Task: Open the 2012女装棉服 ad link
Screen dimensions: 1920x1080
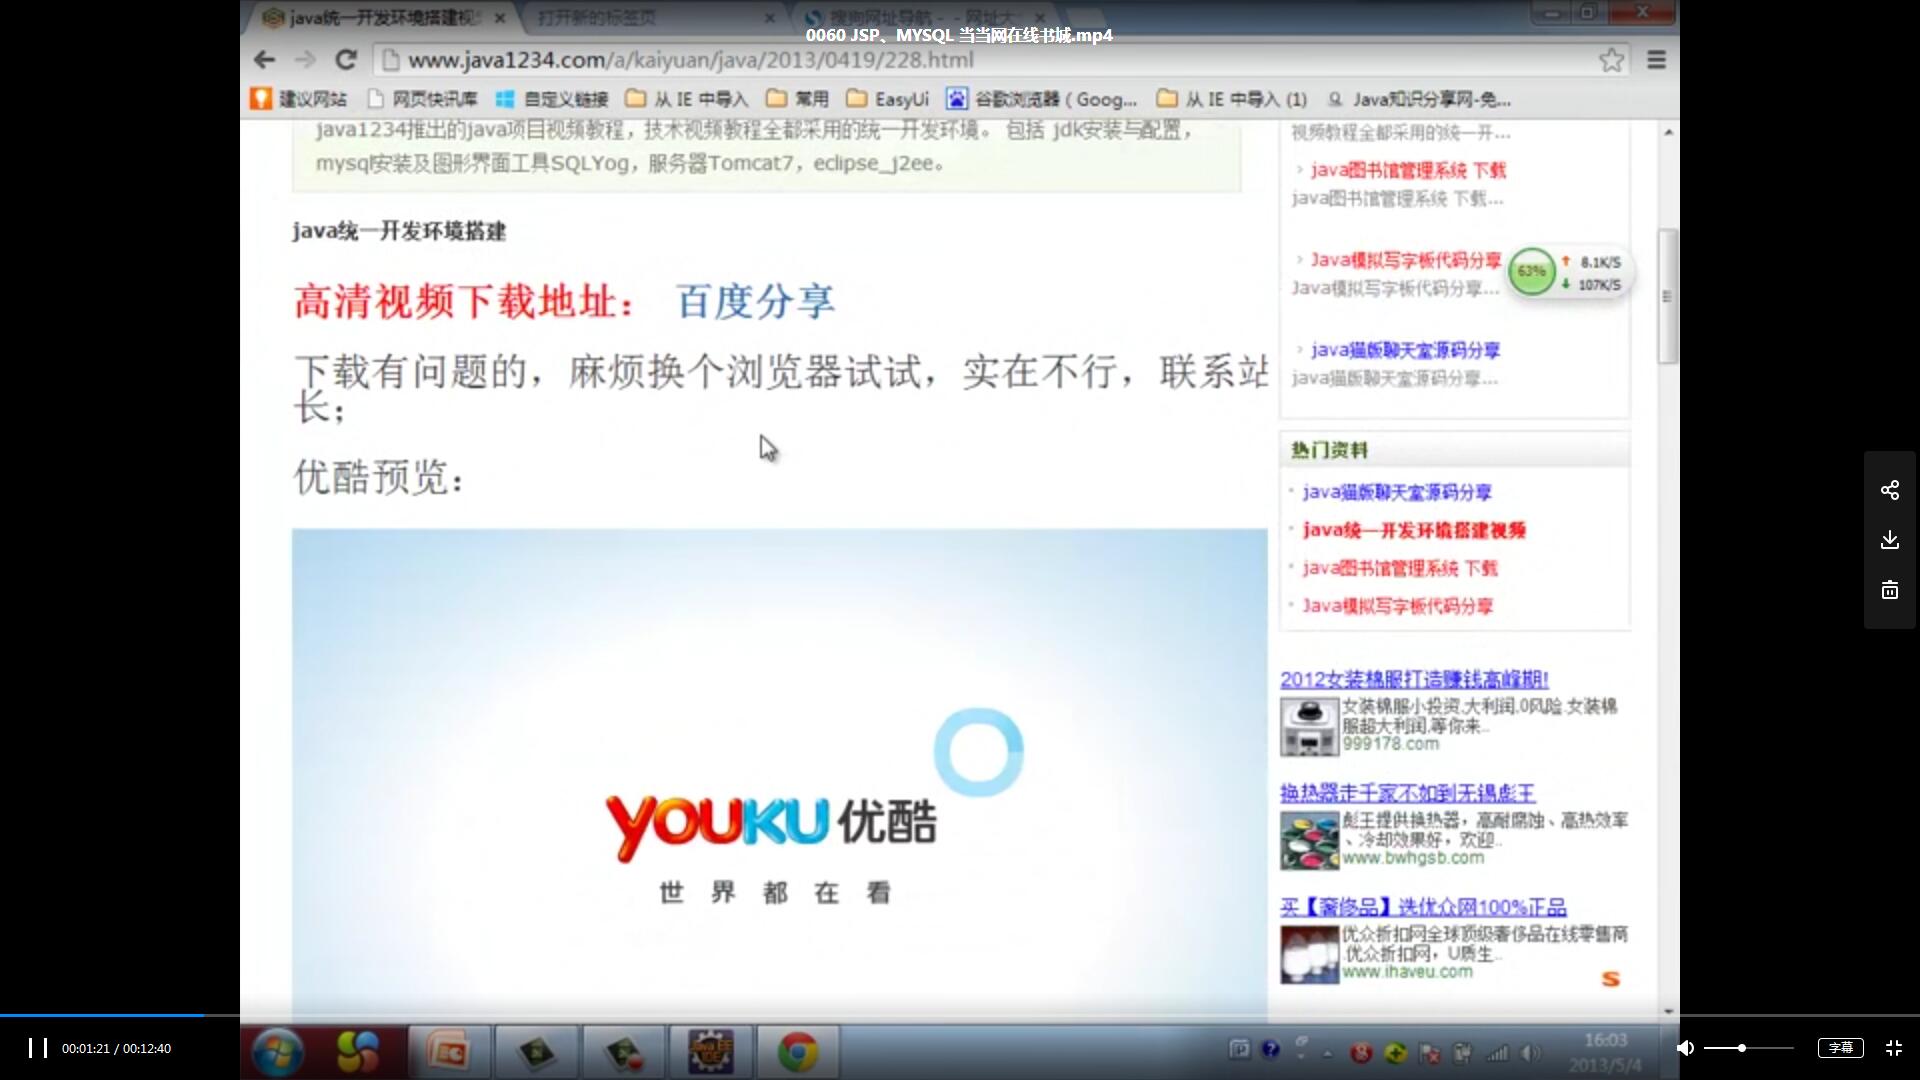Action: (x=1414, y=680)
